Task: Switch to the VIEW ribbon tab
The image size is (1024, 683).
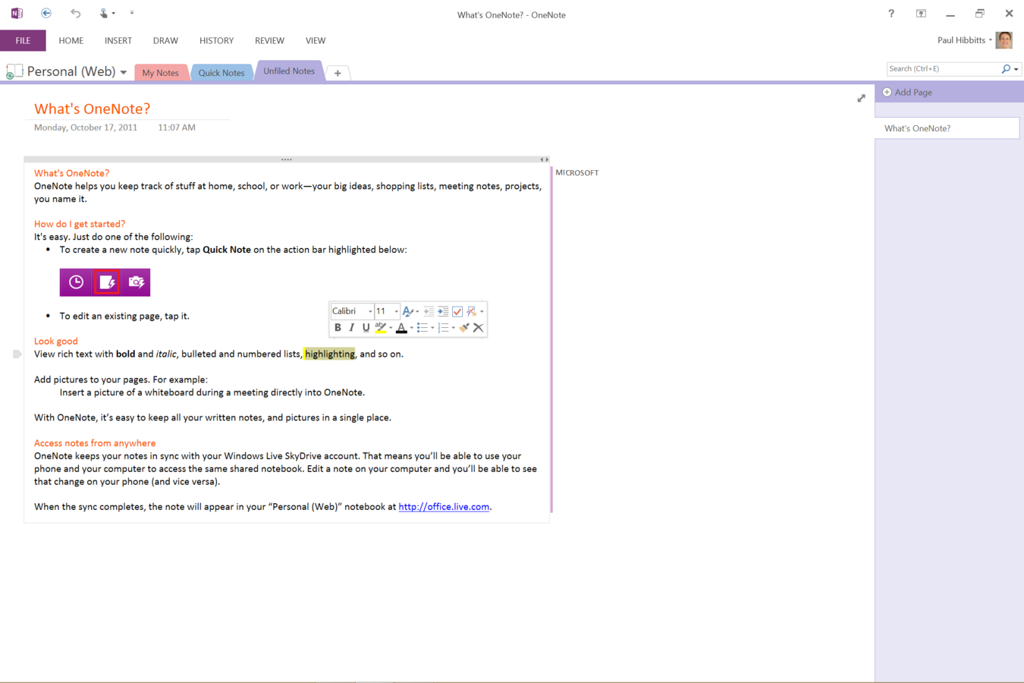Action: click(315, 40)
